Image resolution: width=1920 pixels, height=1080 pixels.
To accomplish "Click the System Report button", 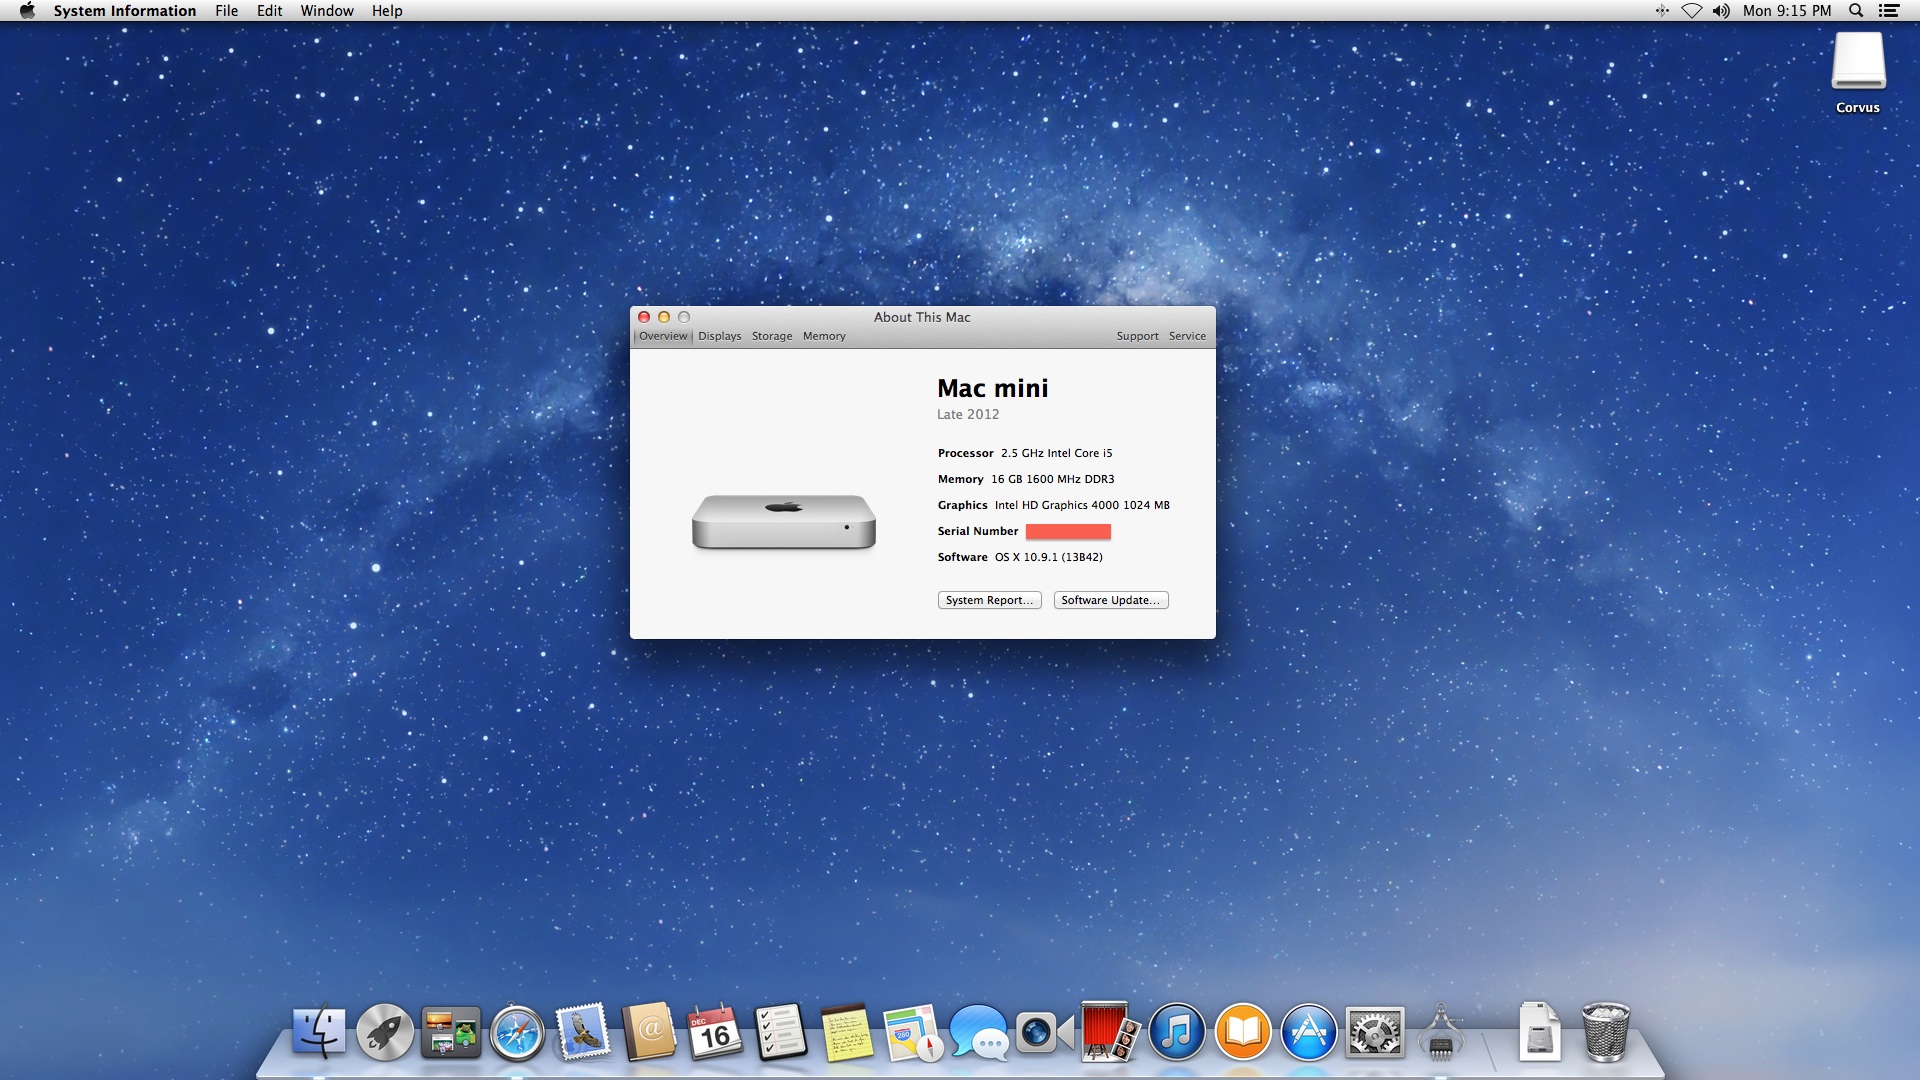I will (990, 600).
